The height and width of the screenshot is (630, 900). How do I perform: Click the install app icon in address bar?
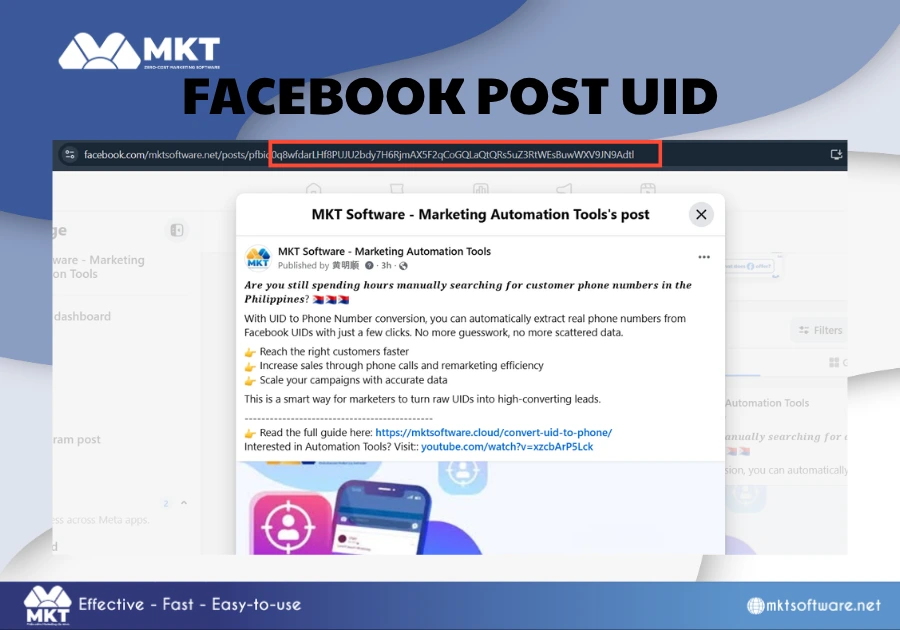tap(836, 154)
